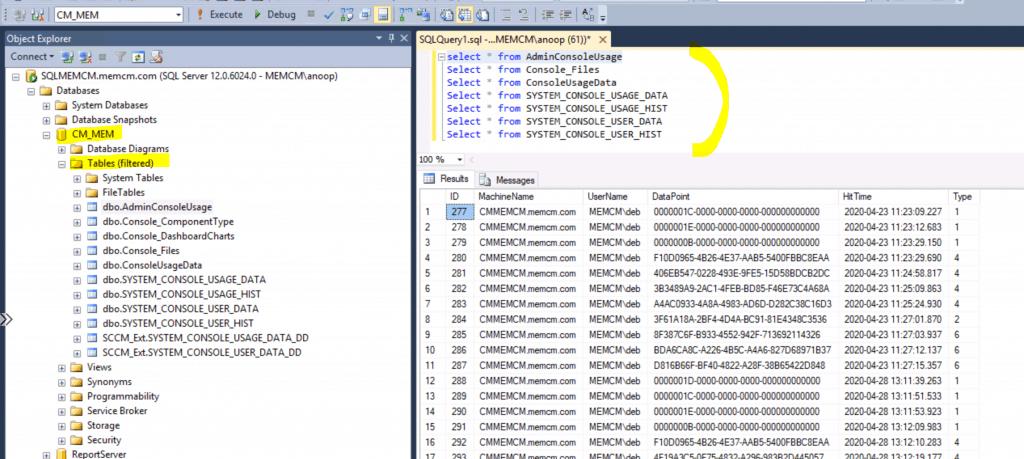Close the Object Explorer panel

[x=404, y=39]
